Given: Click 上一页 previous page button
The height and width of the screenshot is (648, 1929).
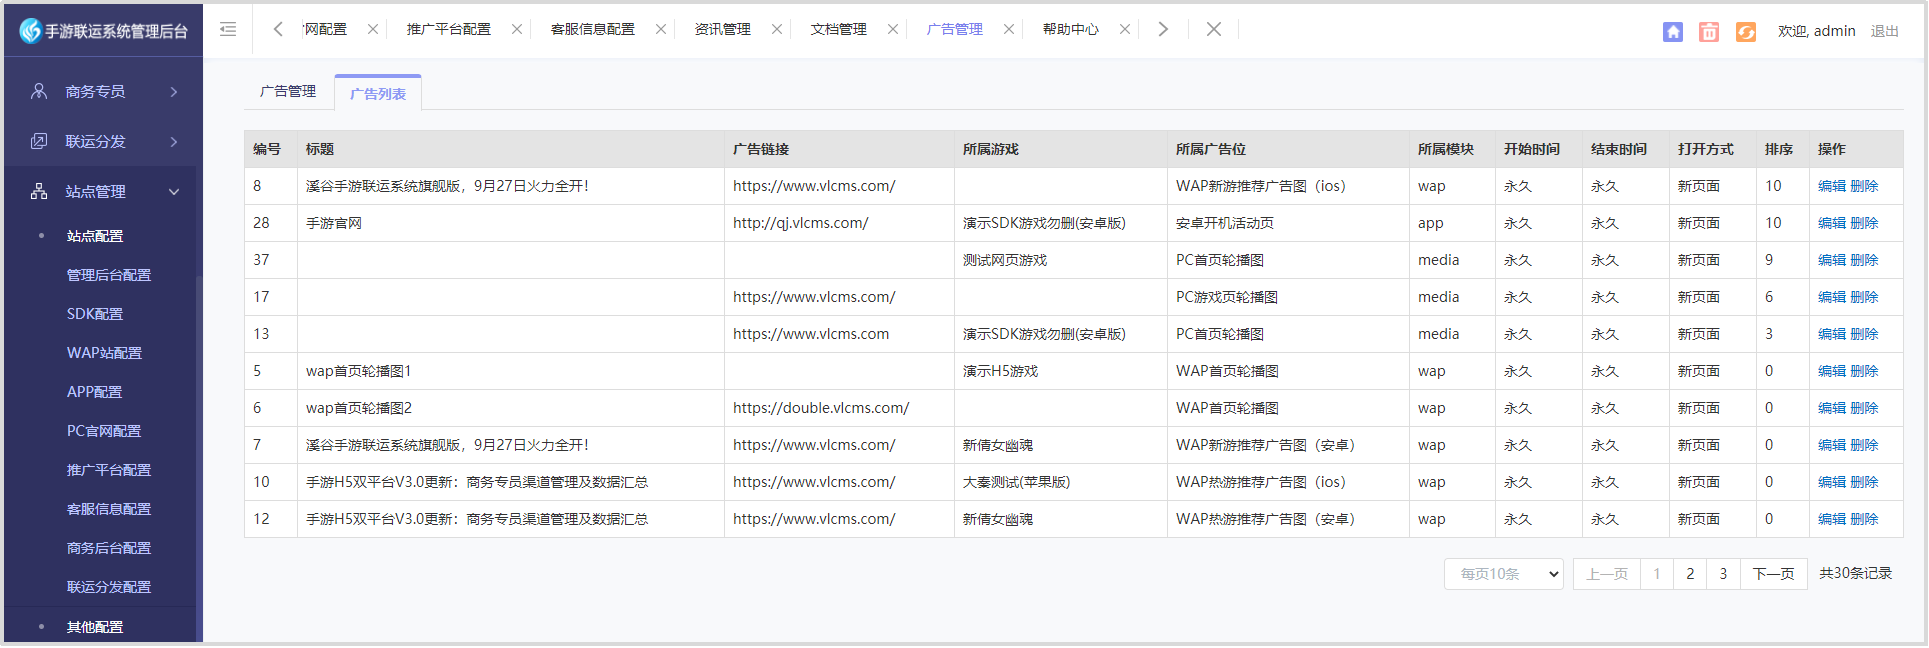Looking at the screenshot, I should click(1607, 574).
